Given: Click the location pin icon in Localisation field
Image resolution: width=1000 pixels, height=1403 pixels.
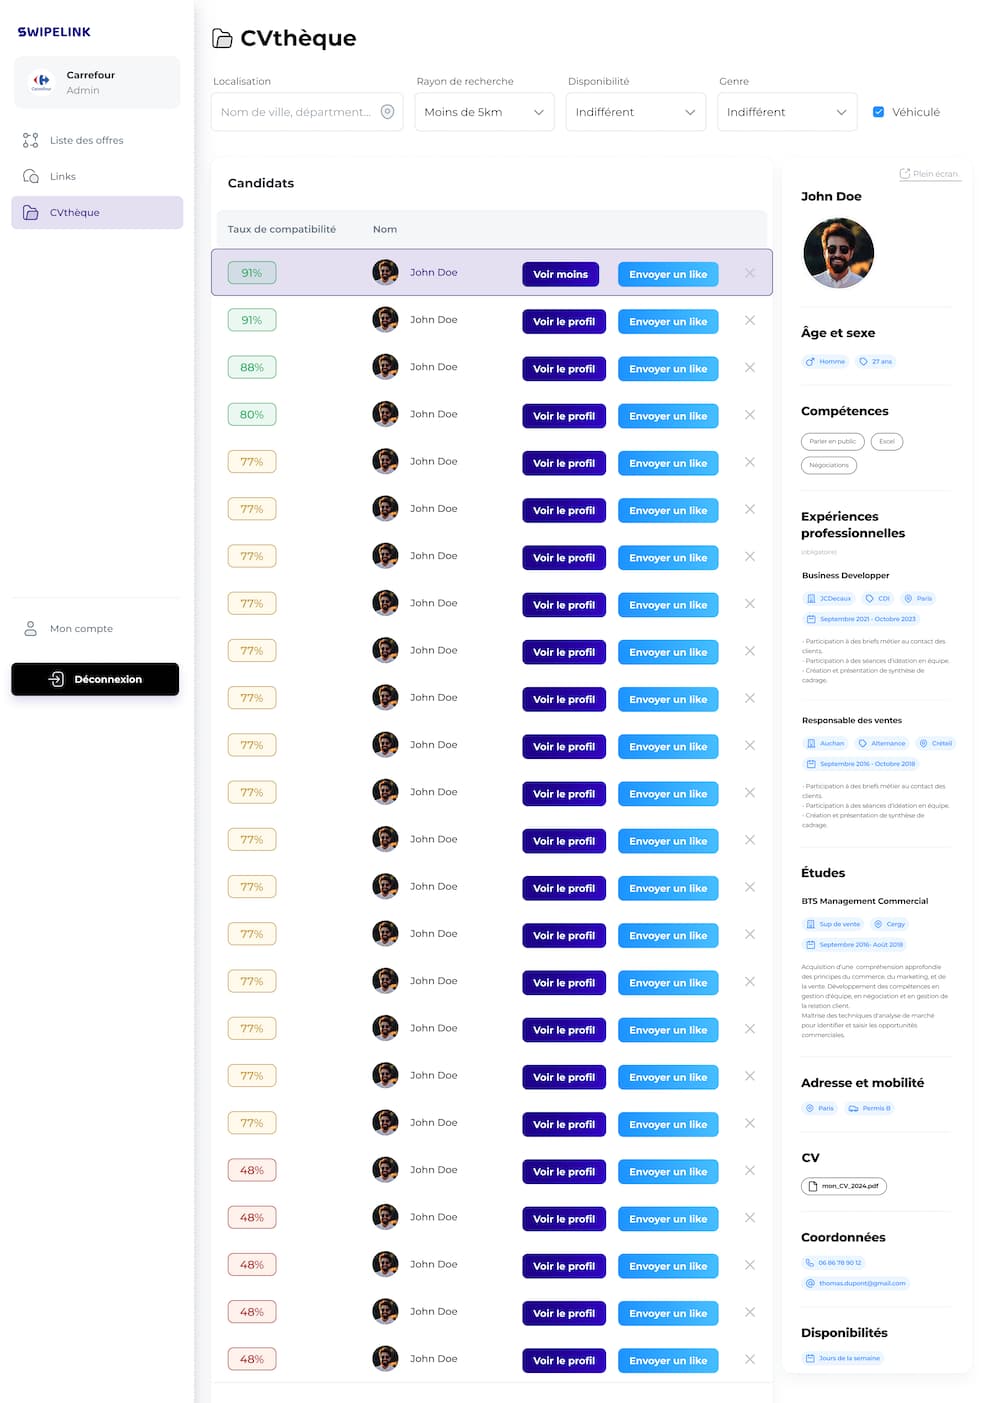Looking at the screenshot, I should point(387,112).
